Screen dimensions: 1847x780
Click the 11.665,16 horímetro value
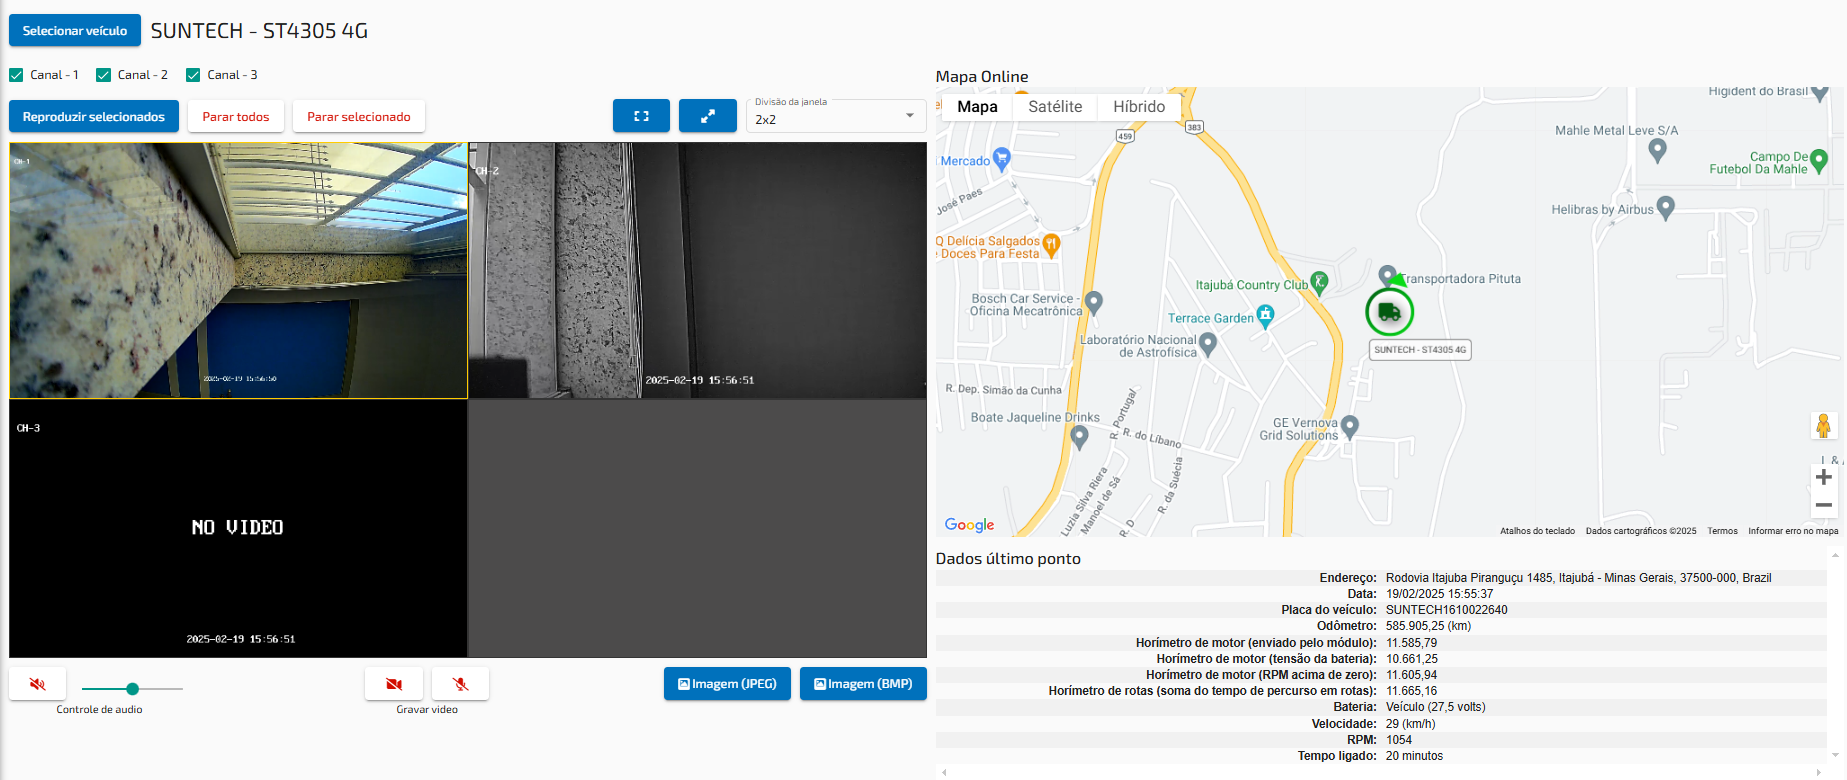(x=1411, y=691)
